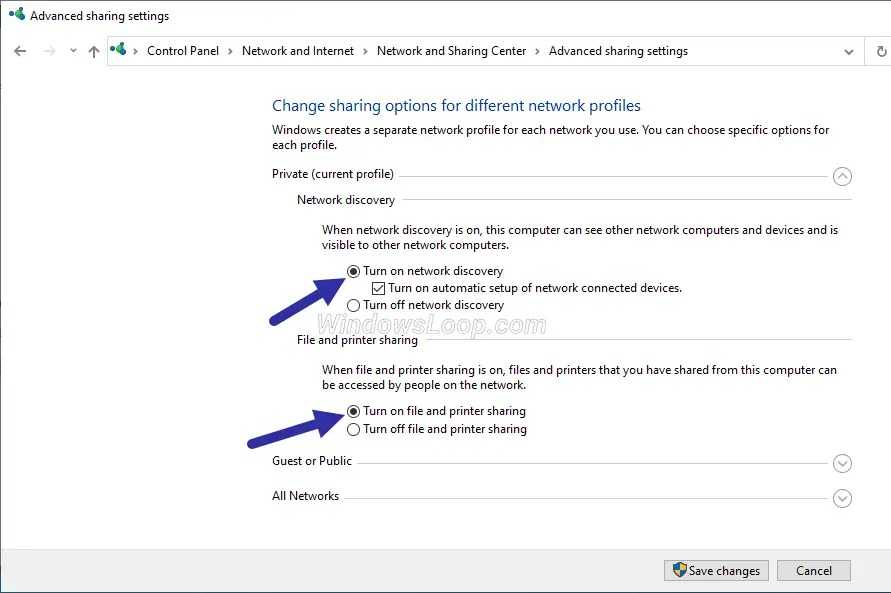Click the File and printer sharing heading
Image resolution: width=891 pixels, height=593 pixels.
357,340
